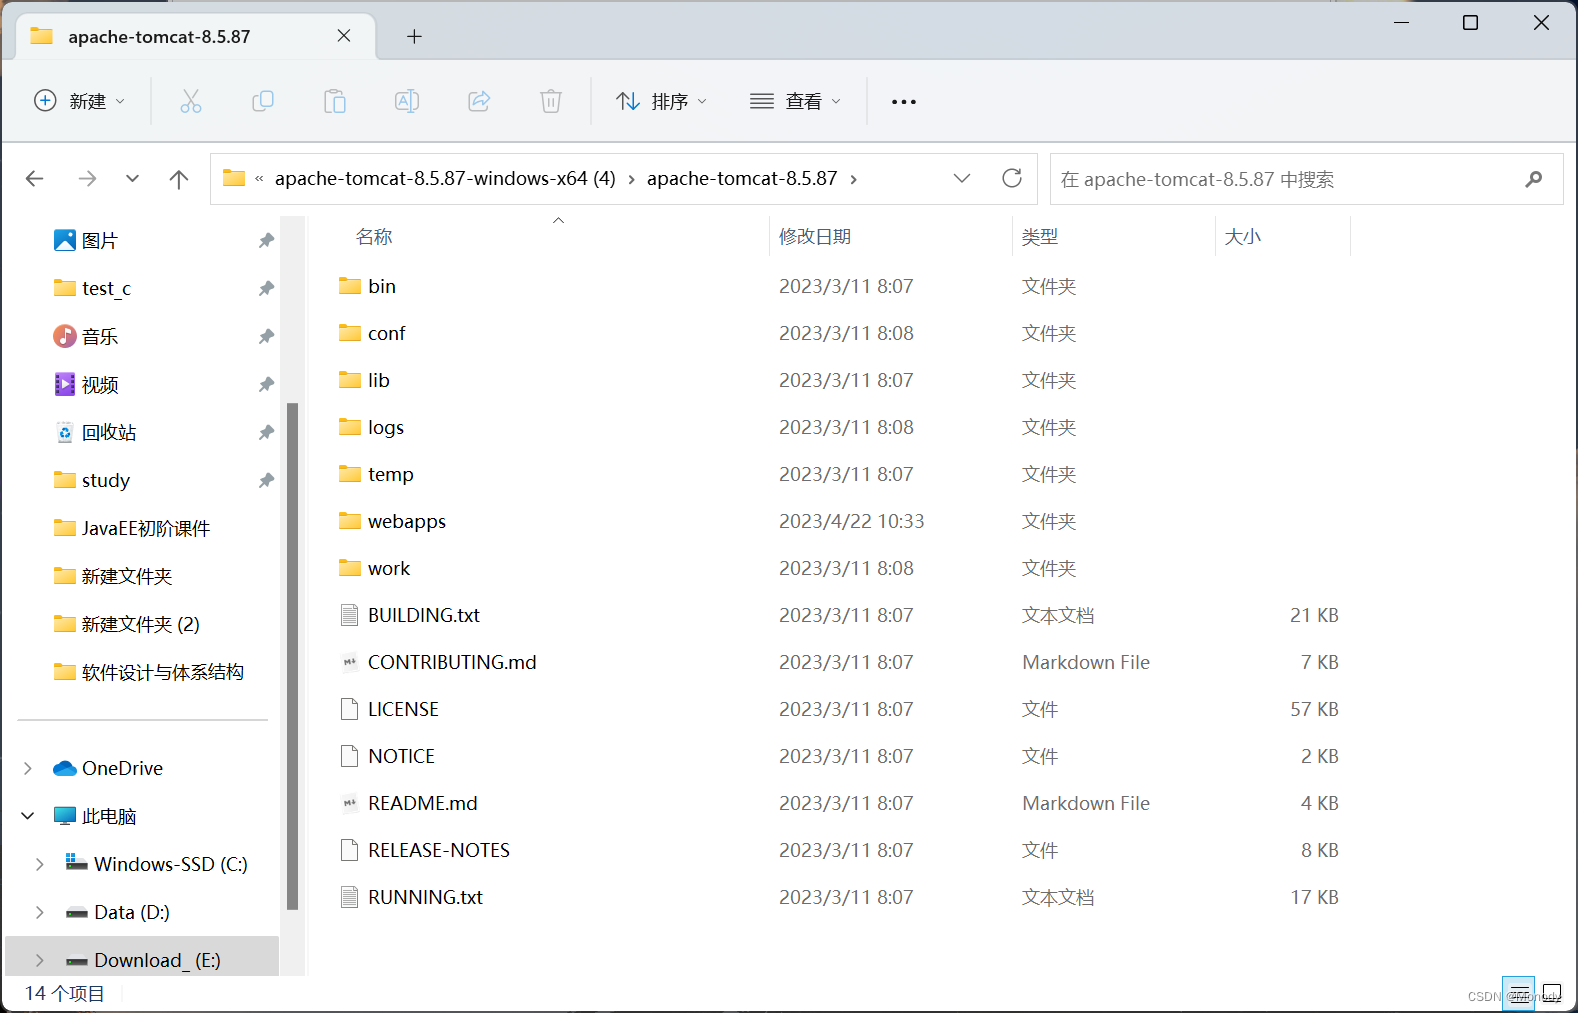Click the Paste clipboard icon

[335, 101]
